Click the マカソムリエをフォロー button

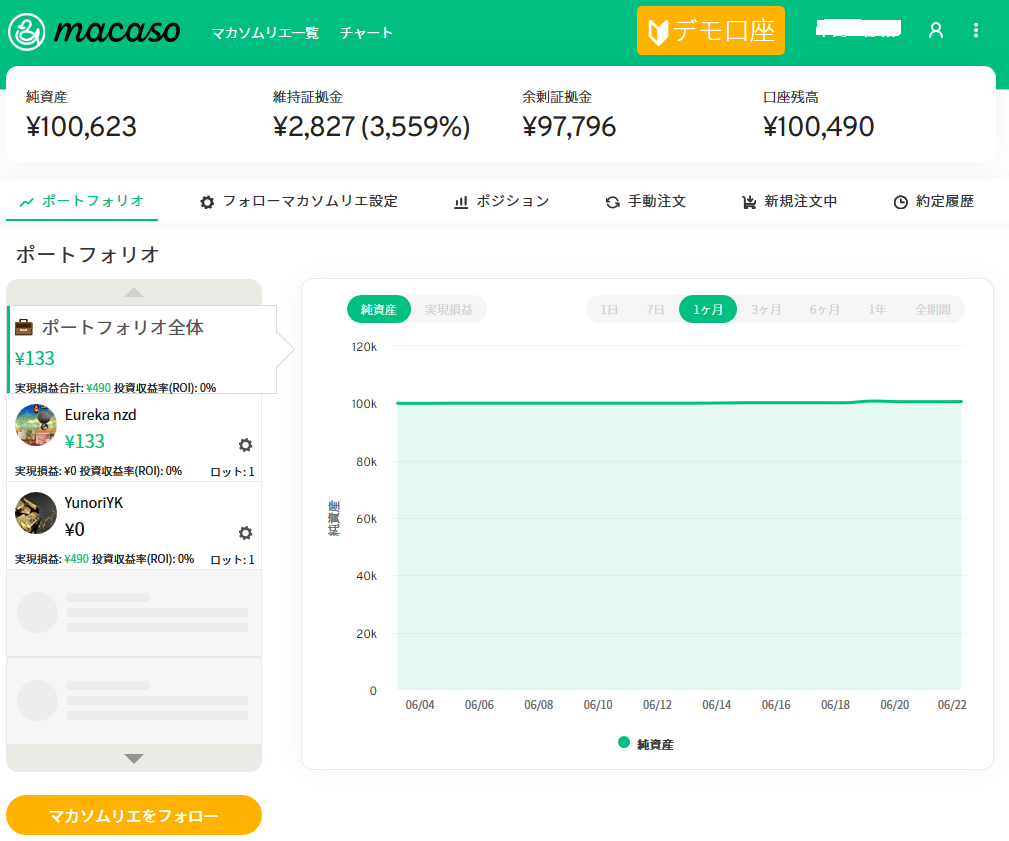(134, 816)
